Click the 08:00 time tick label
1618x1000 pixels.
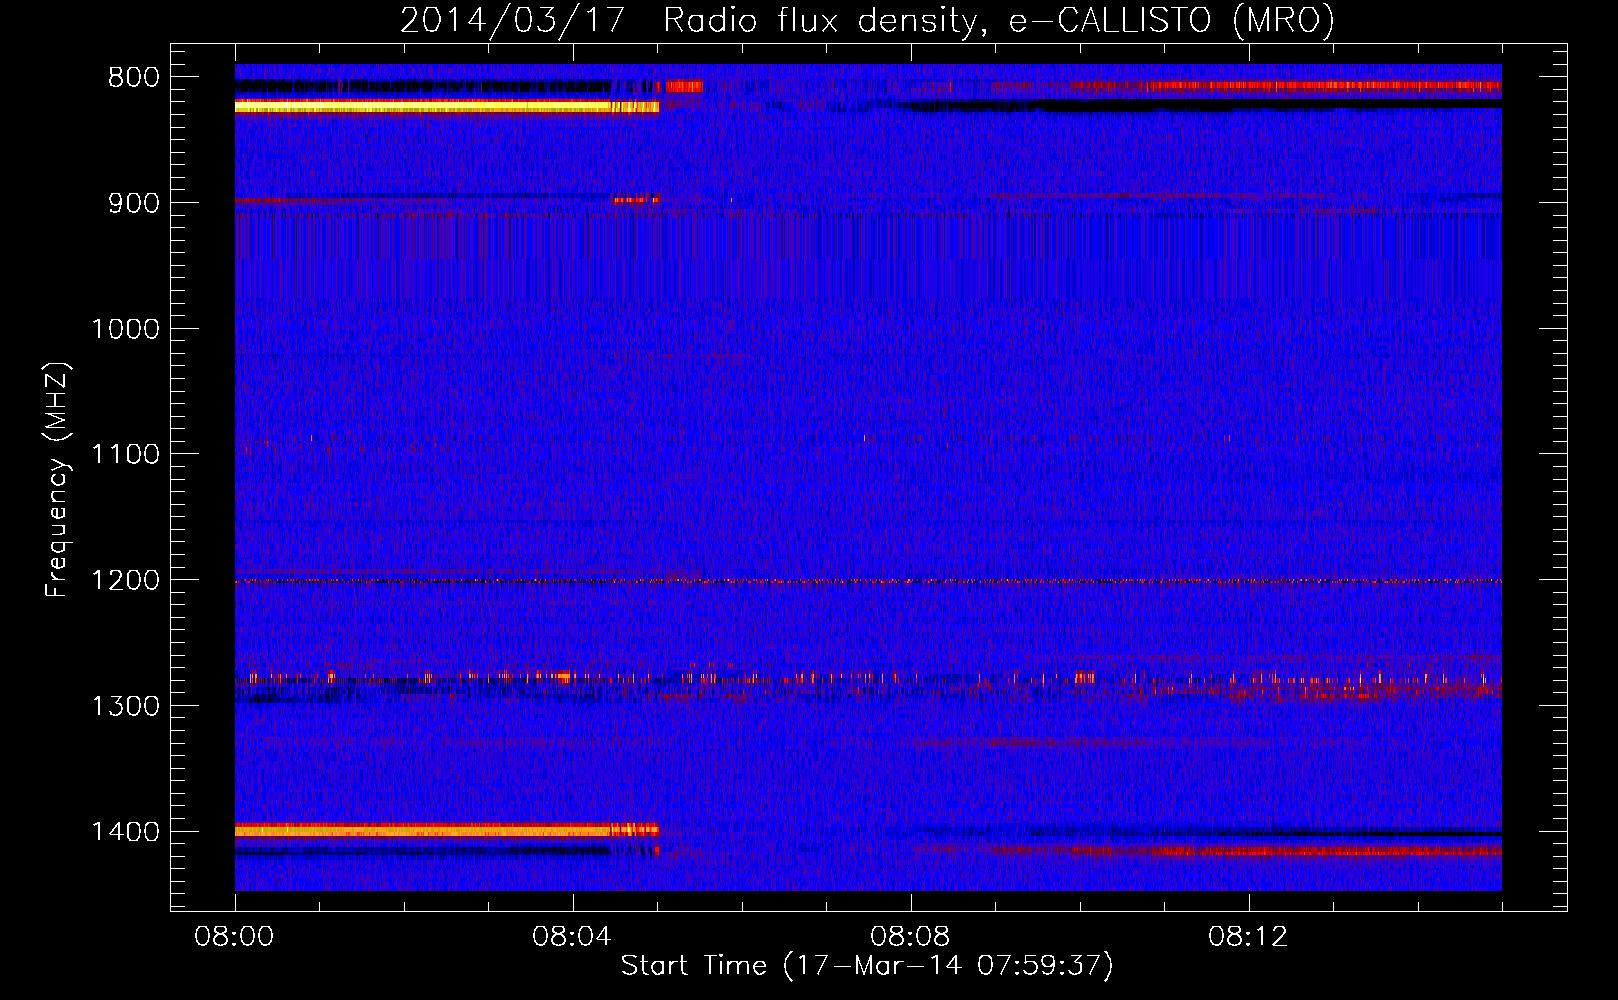[x=235, y=937]
